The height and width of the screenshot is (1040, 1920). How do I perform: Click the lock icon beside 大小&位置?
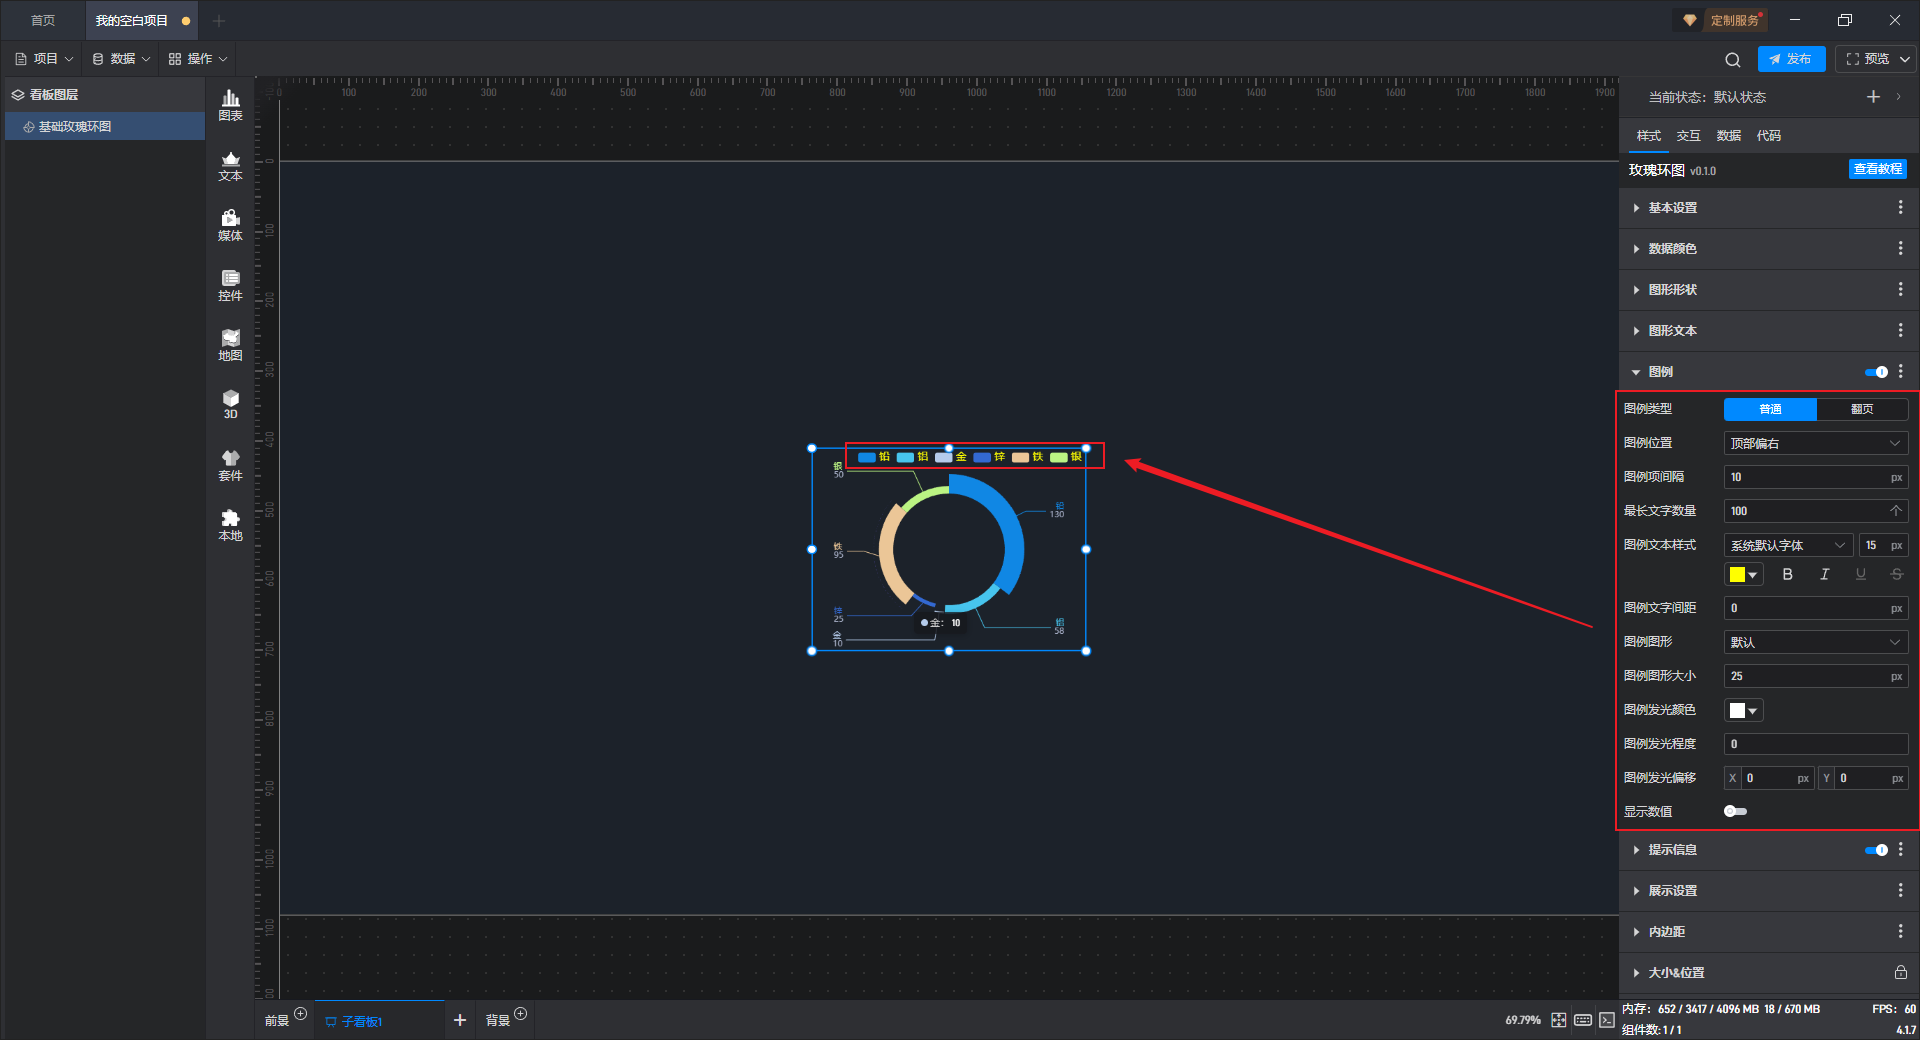(x=1900, y=972)
